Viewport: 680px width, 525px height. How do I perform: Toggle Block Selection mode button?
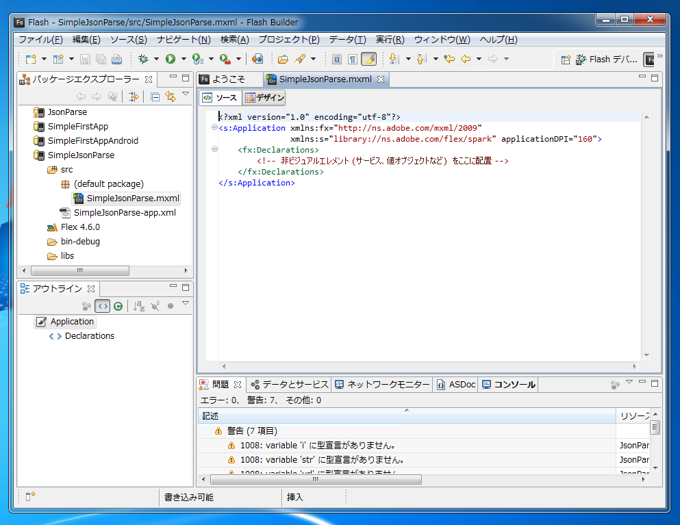point(337,59)
